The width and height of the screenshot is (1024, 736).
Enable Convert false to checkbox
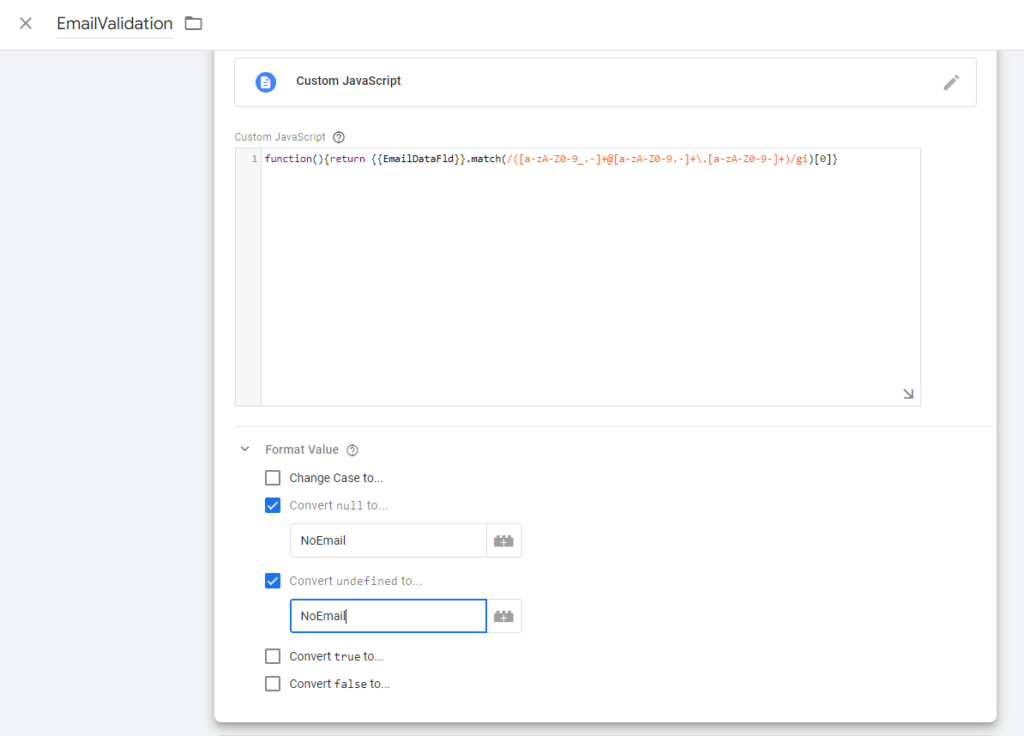point(273,684)
